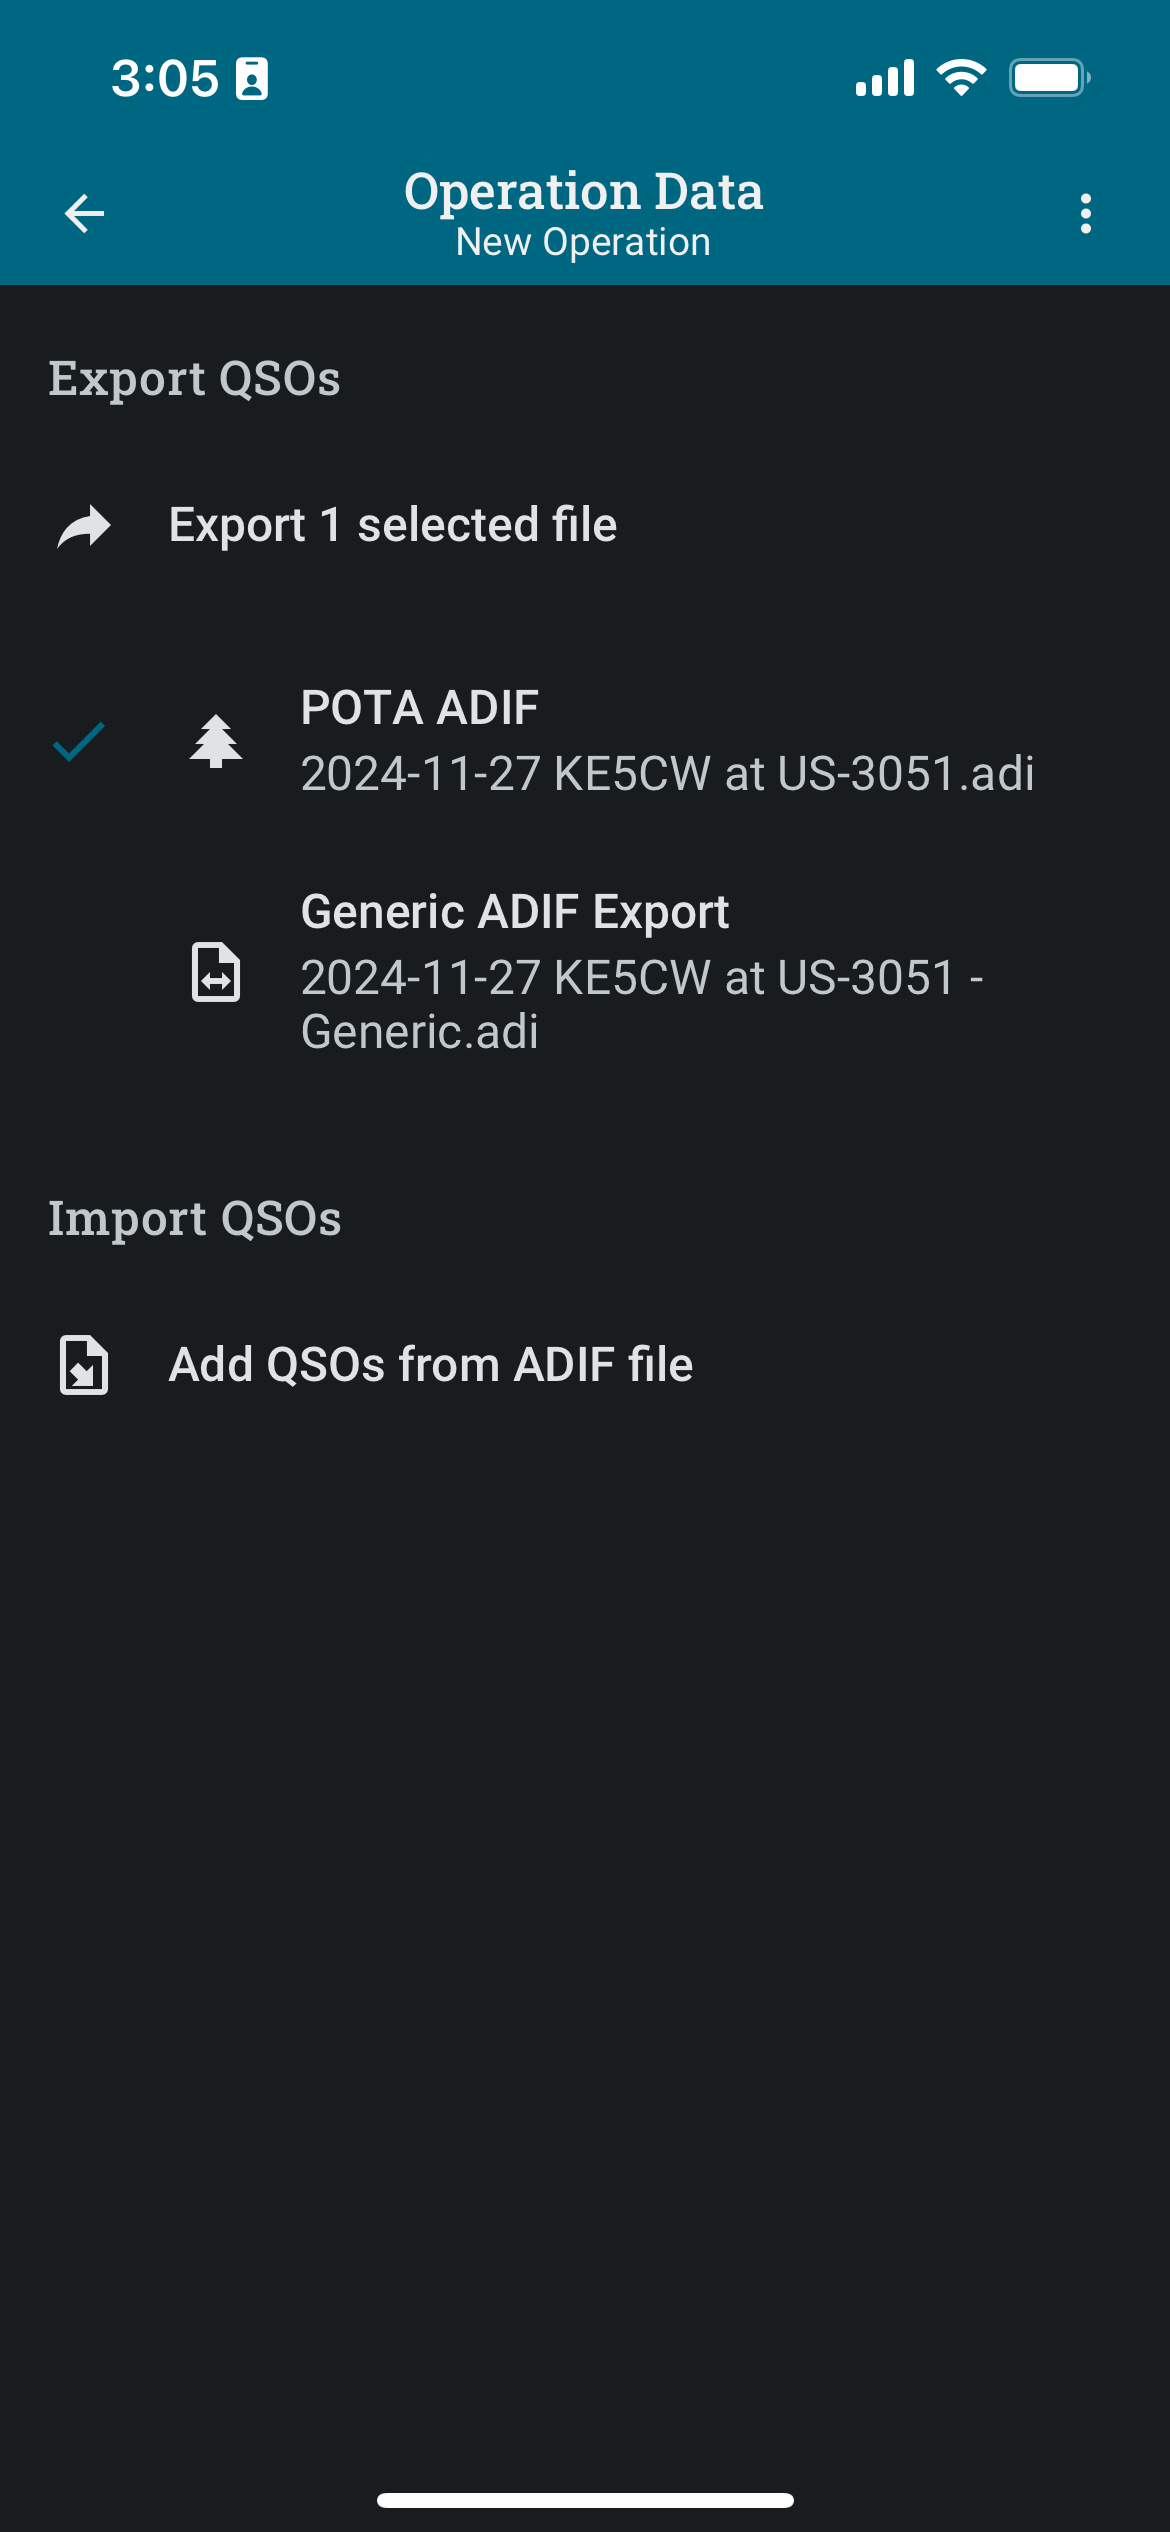Screen dimensions: 1170x2532
Task: Tap the battery status icon
Action: (1049, 78)
